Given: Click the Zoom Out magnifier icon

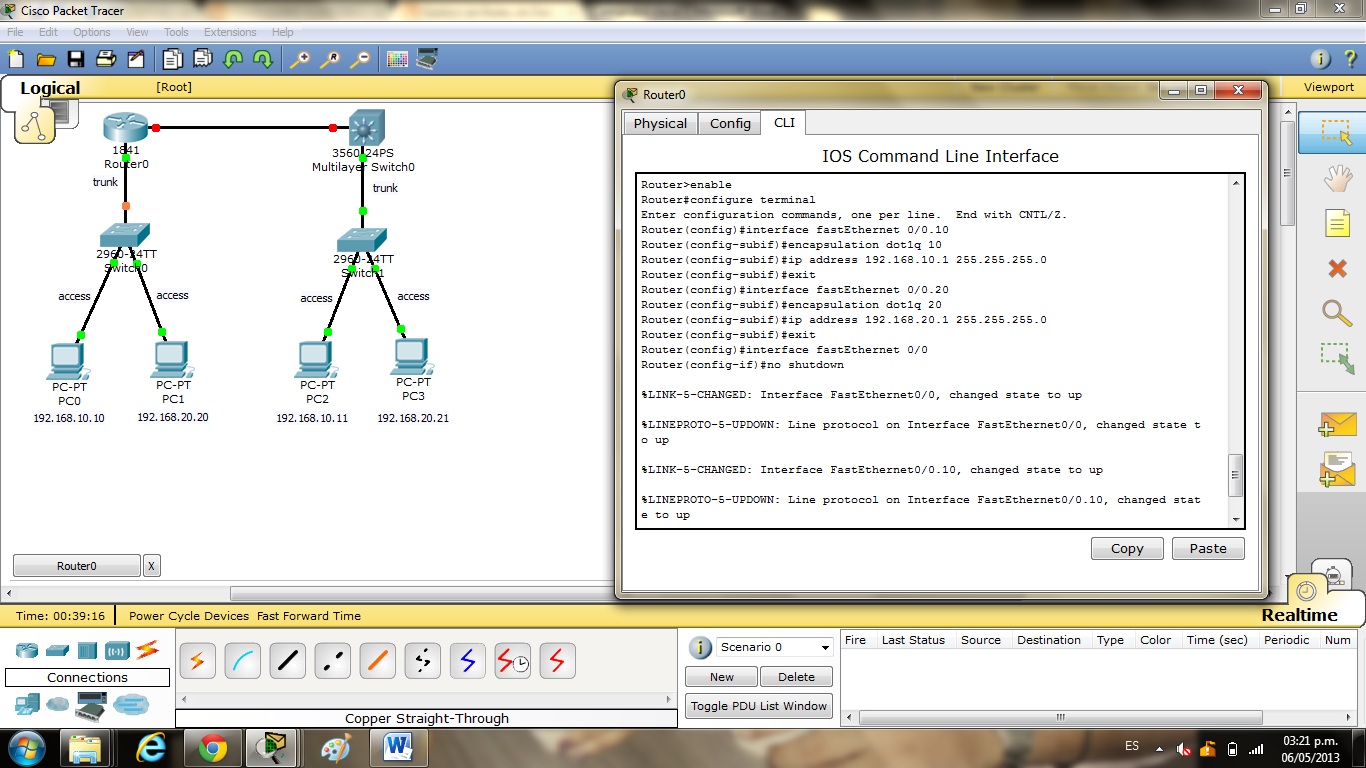Looking at the screenshot, I should [x=360, y=59].
